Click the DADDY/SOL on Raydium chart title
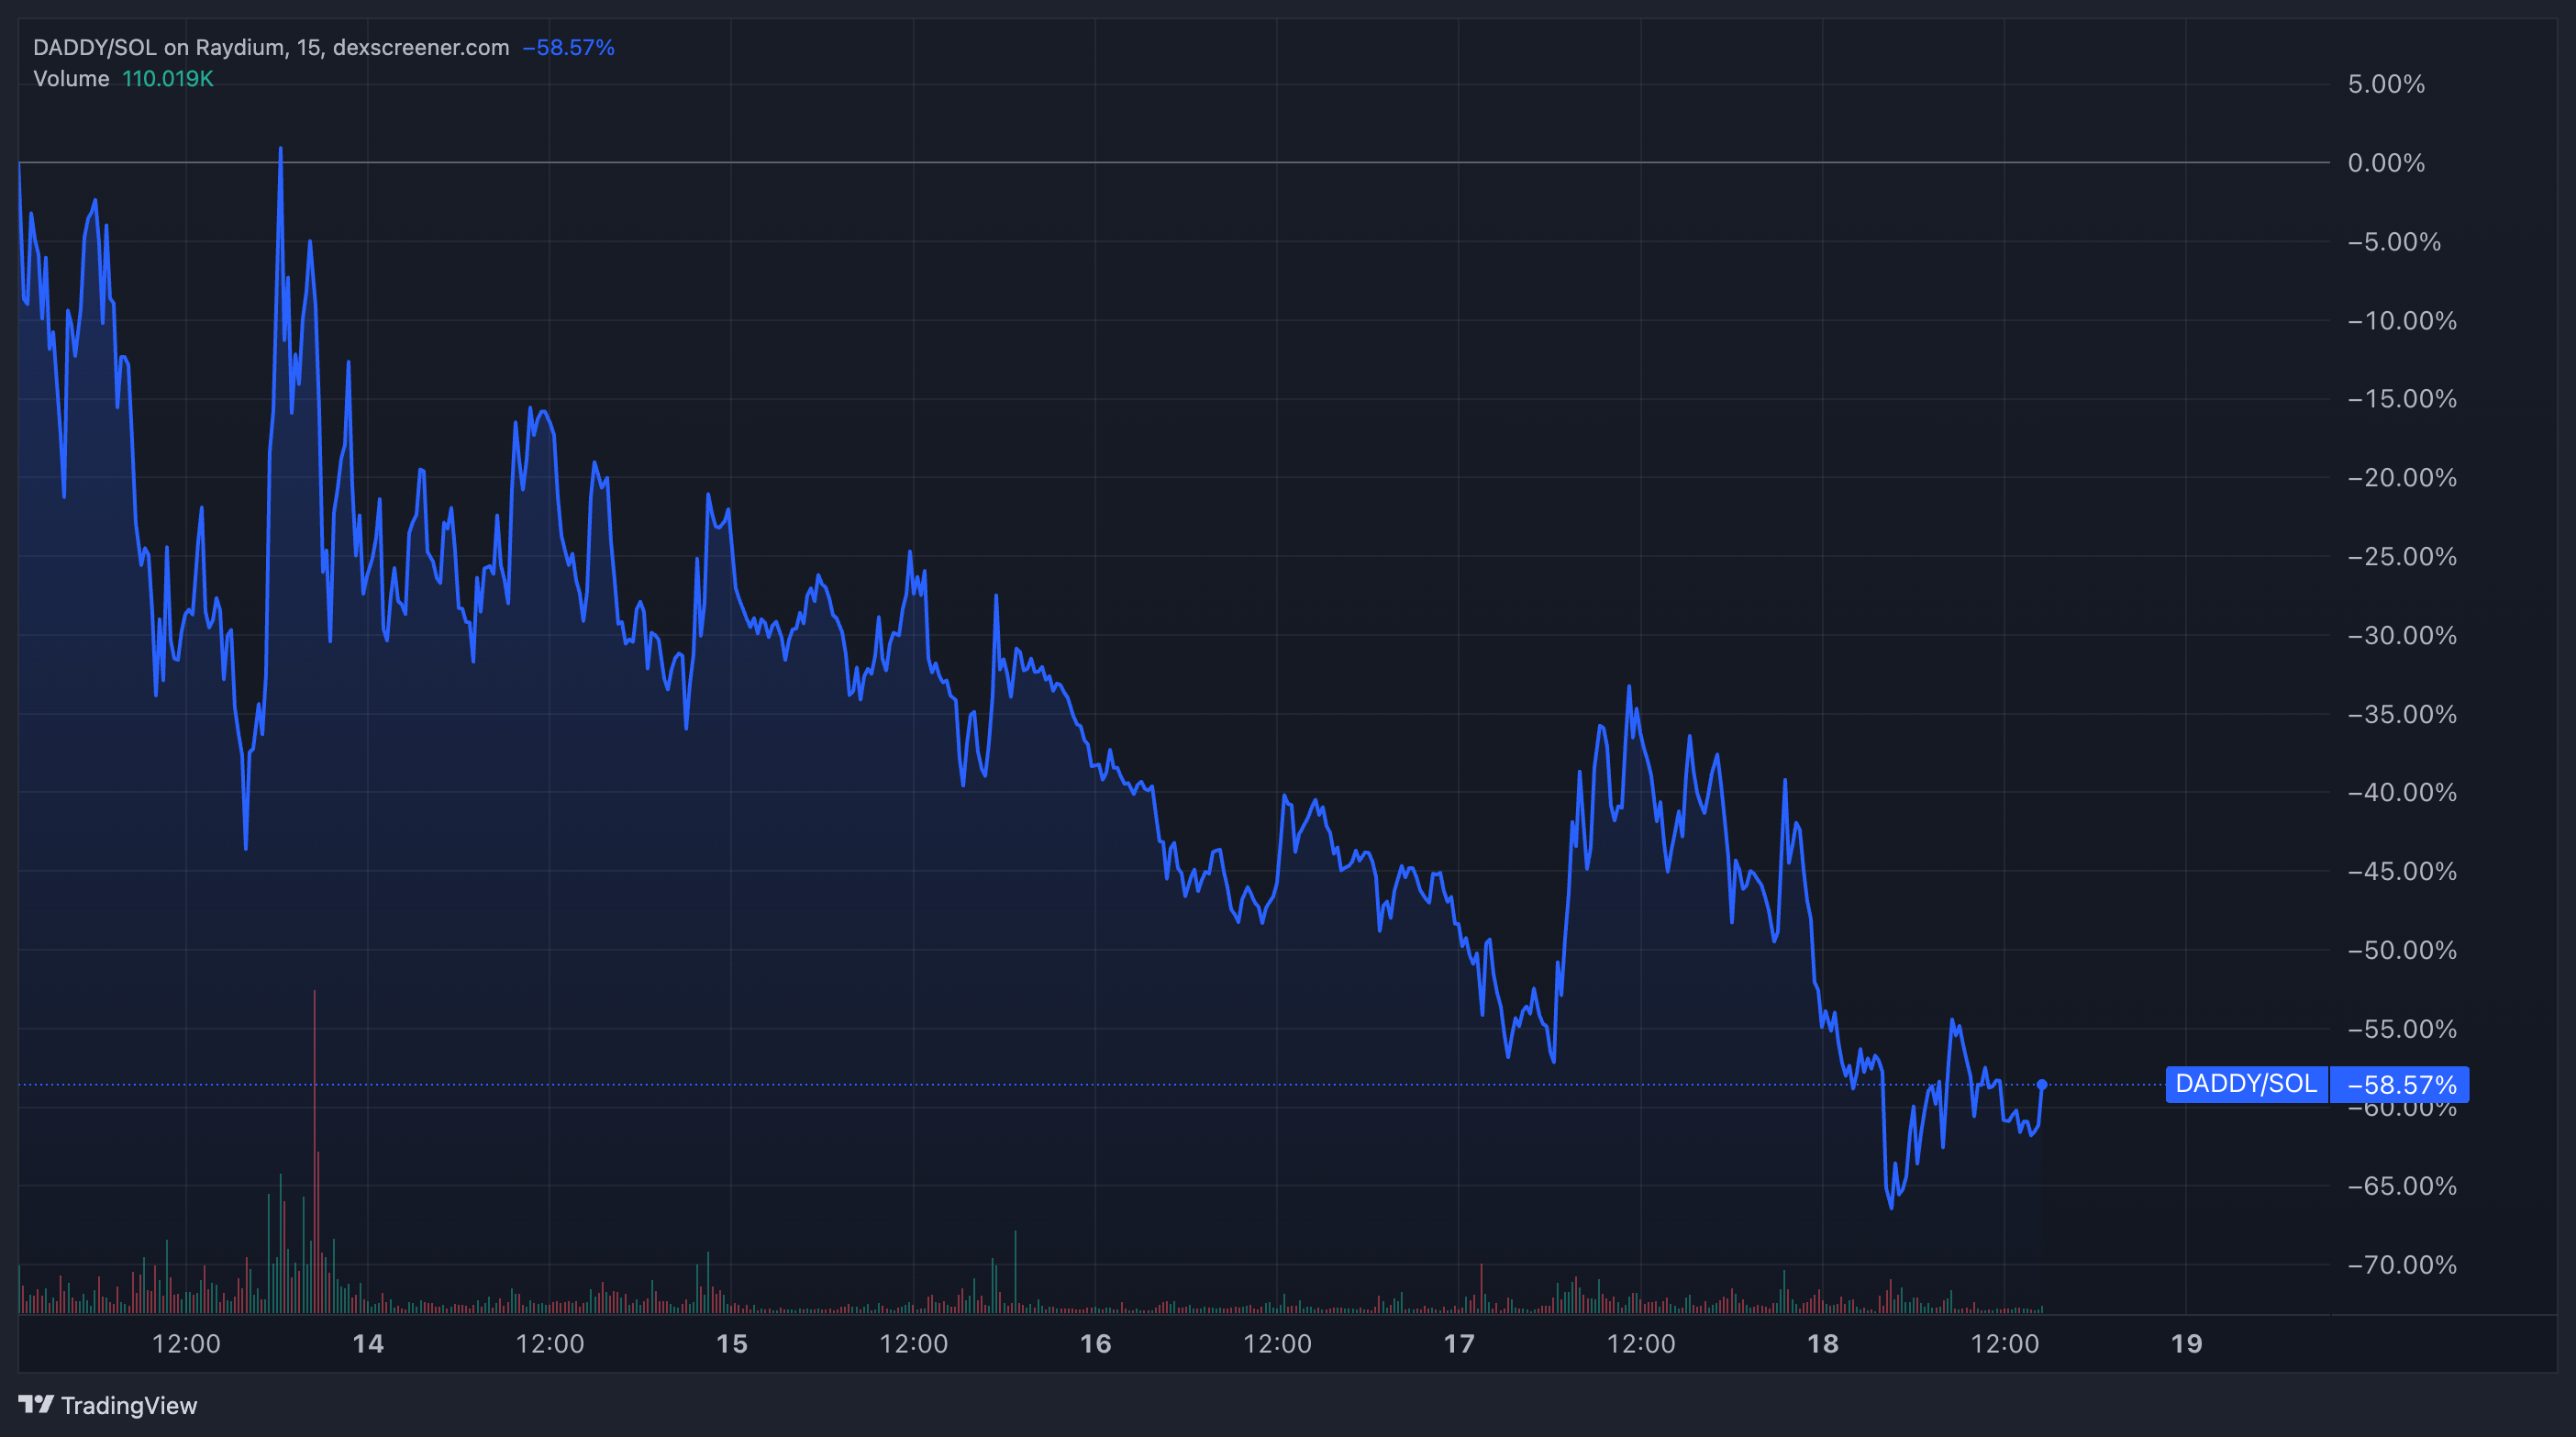The width and height of the screenshot is (2576, 1437). click(270, 47)
